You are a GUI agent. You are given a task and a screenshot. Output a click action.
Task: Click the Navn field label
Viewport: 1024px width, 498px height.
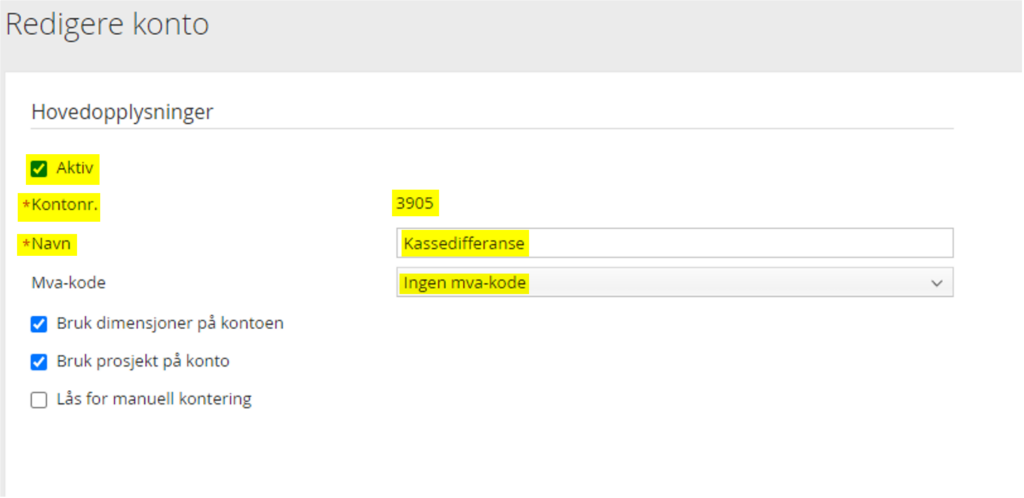[53, 243]
